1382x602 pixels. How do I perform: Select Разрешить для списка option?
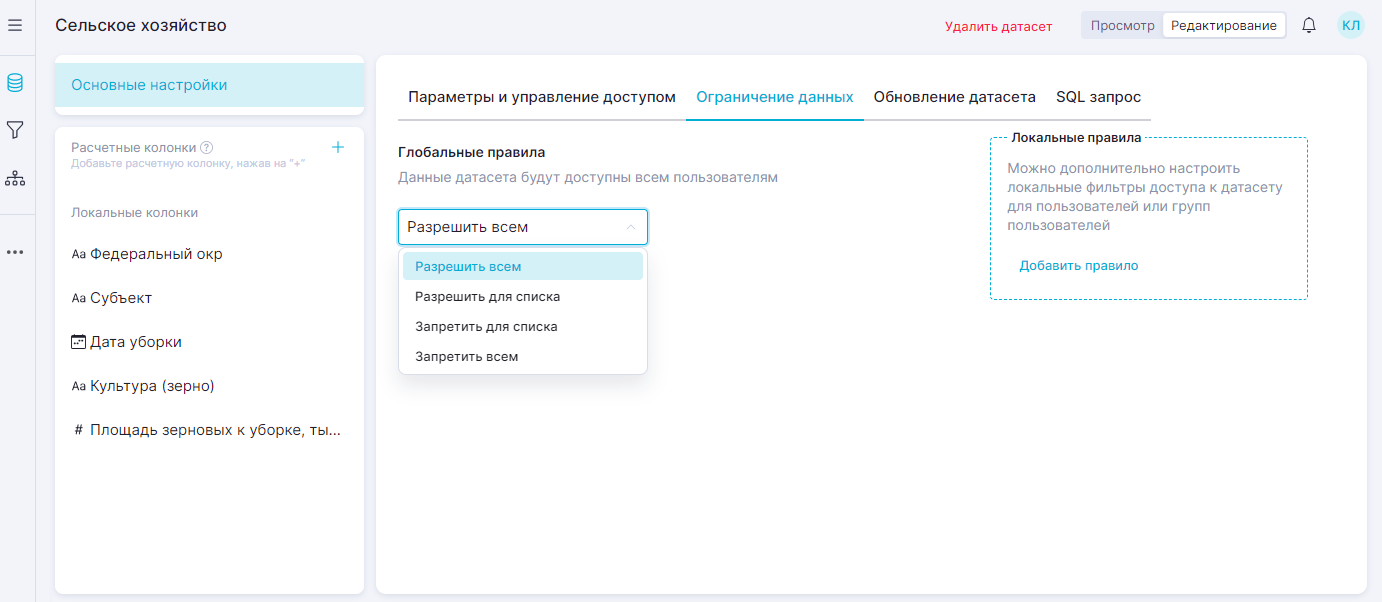point(488,297)
